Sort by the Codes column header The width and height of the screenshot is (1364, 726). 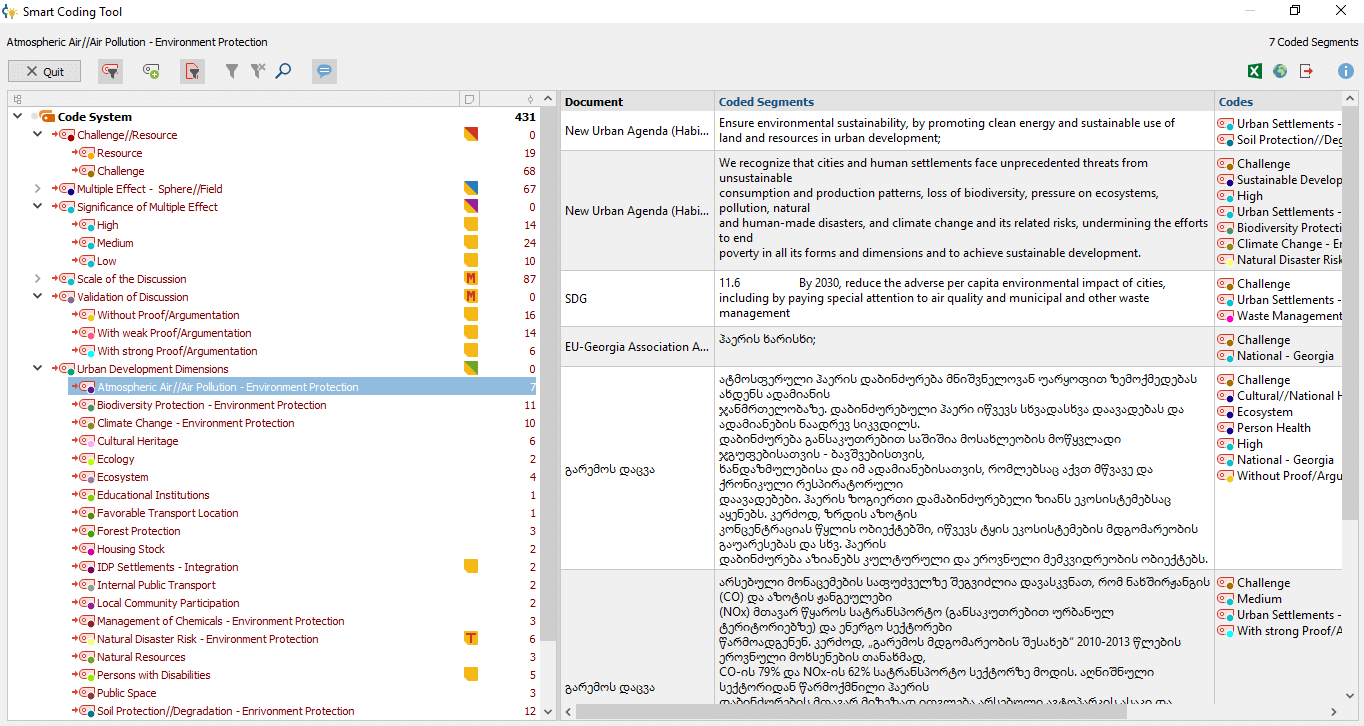point(1278,102)
